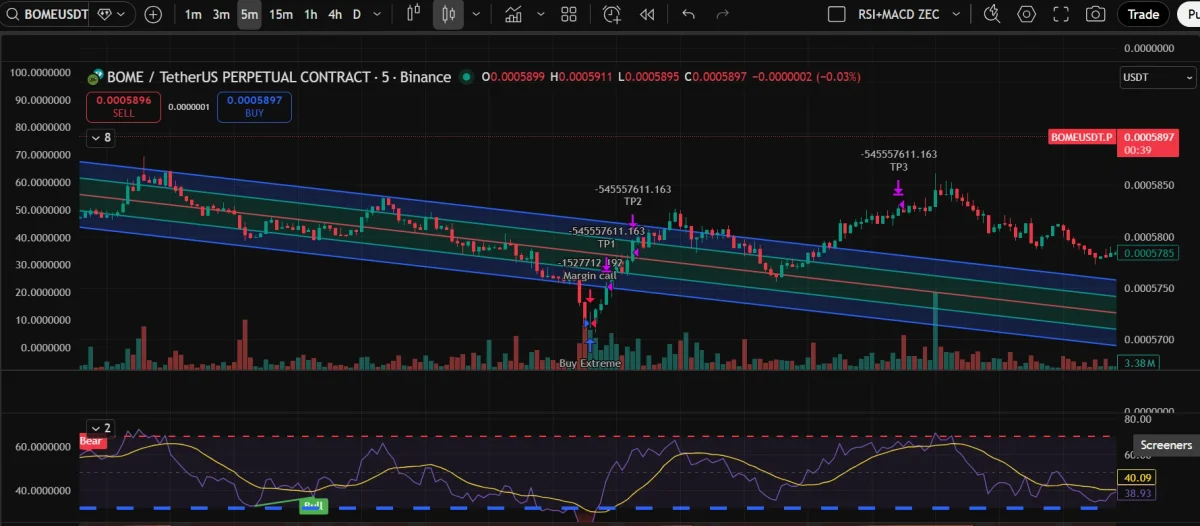Image resolution: width=1200 pixels, height=526 pixels.
Task: Click the TP2 marker on chart
Action: click(633, 201)
